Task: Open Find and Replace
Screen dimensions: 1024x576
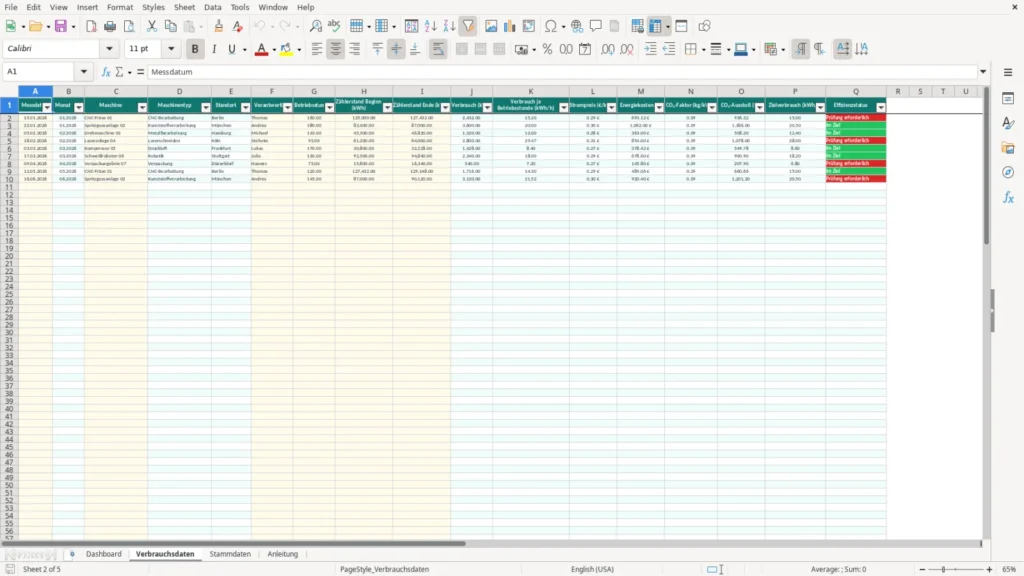Action: pos(315,26)
